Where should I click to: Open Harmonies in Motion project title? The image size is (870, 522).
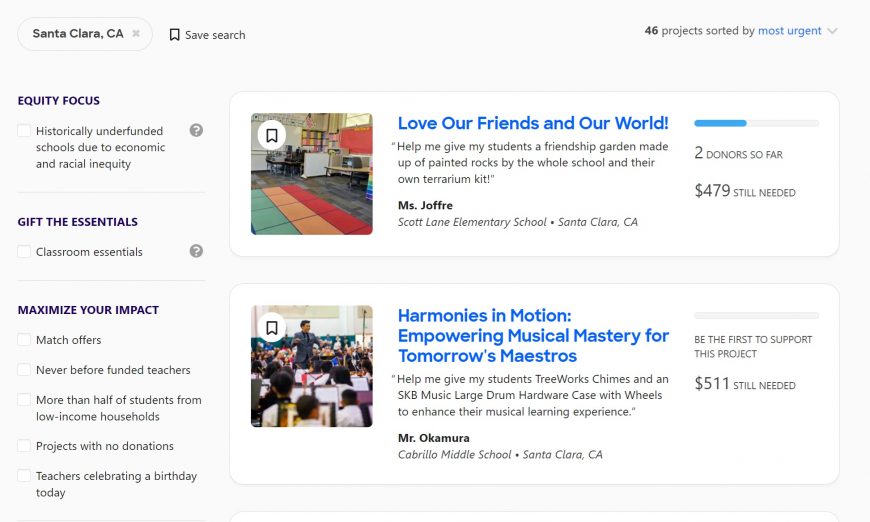[x=533, y=336]
